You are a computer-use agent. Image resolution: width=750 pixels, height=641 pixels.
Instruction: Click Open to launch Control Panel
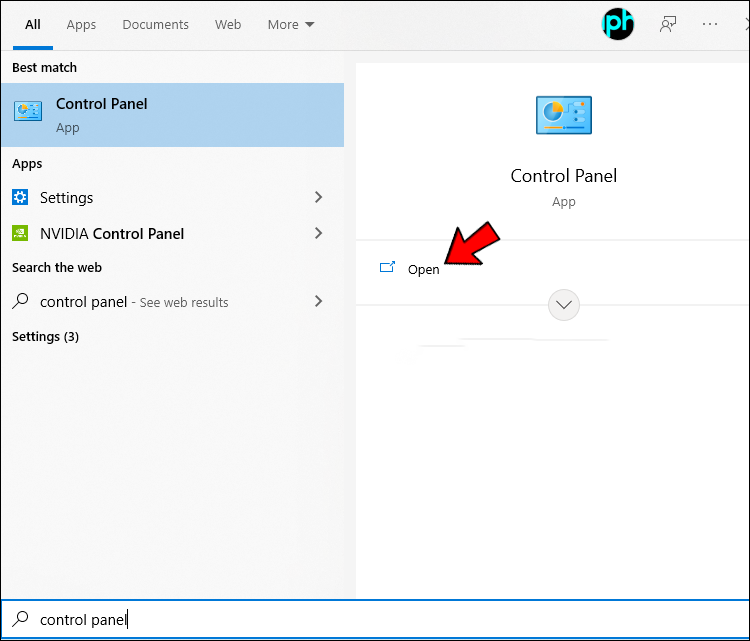point(423,269)
